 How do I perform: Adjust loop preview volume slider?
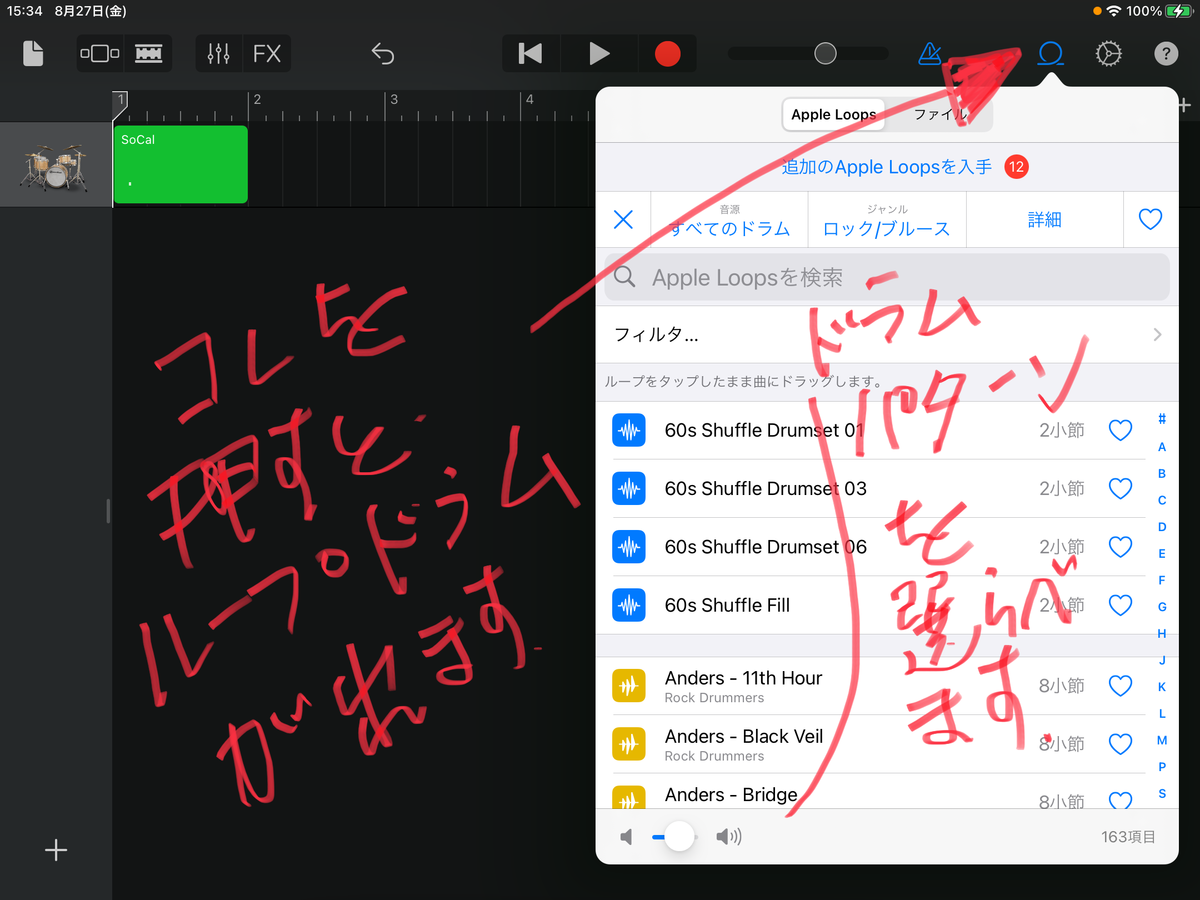(x=679, y=836)
